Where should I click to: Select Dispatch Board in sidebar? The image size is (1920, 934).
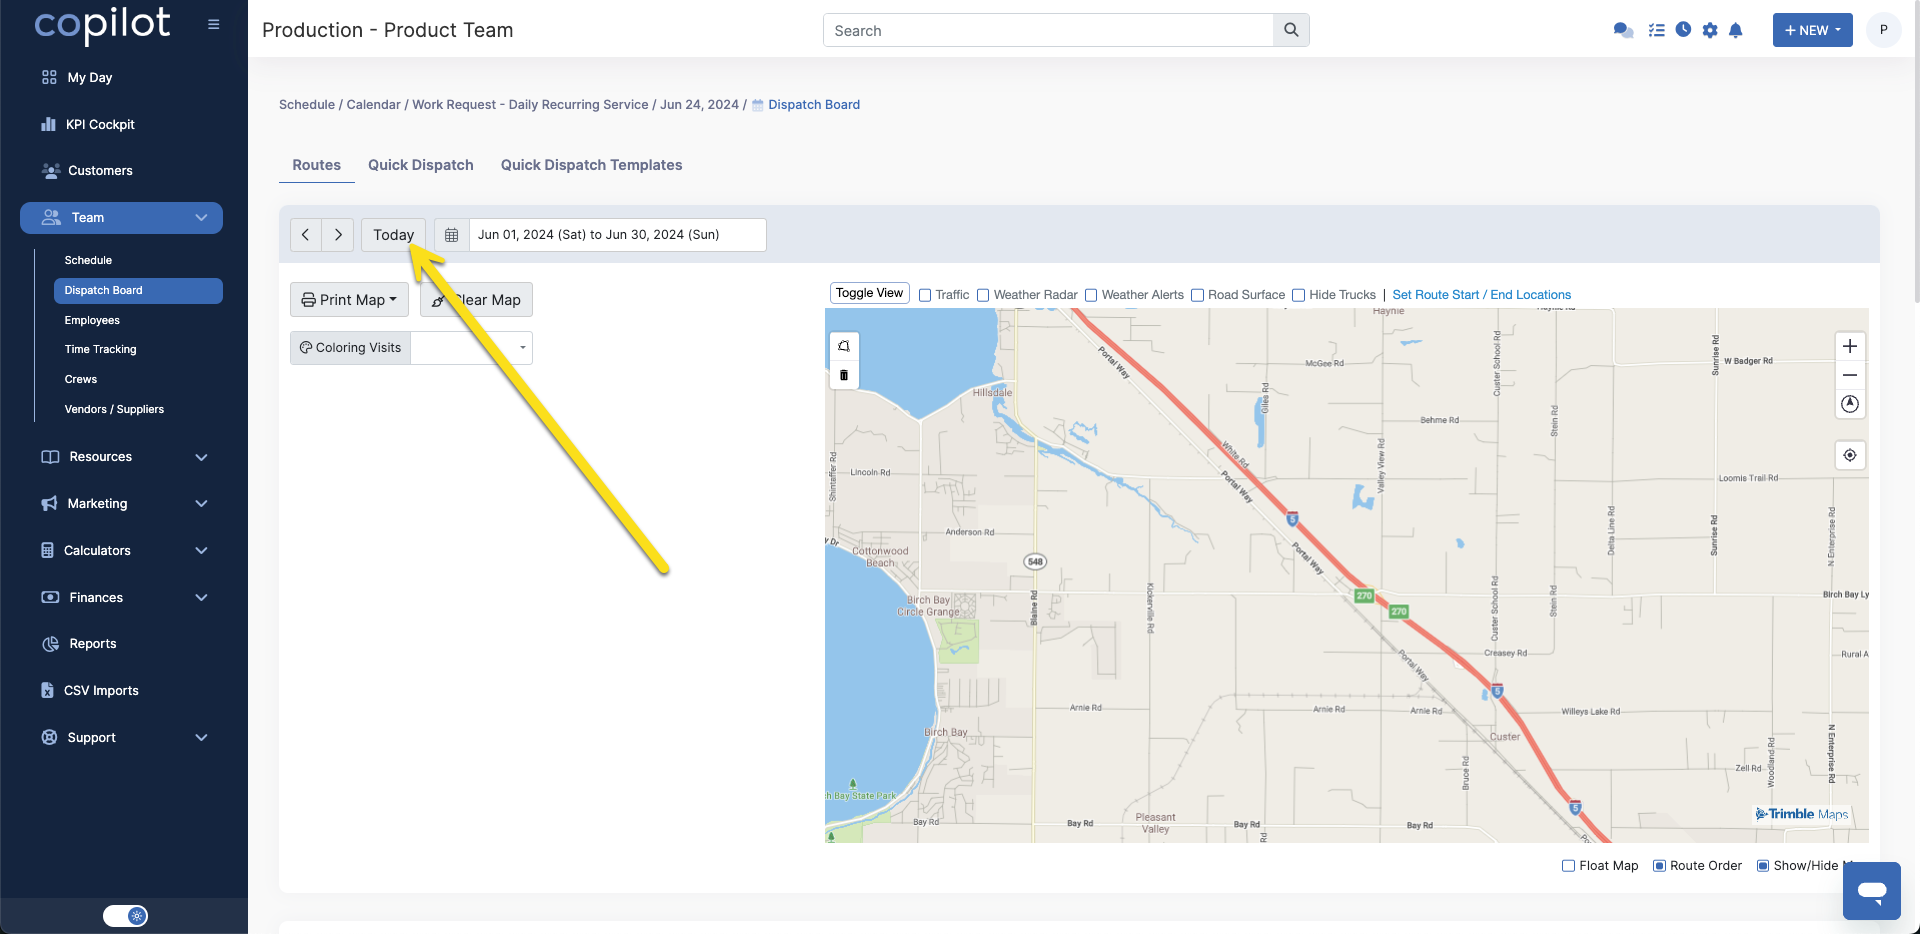point(138,290)
